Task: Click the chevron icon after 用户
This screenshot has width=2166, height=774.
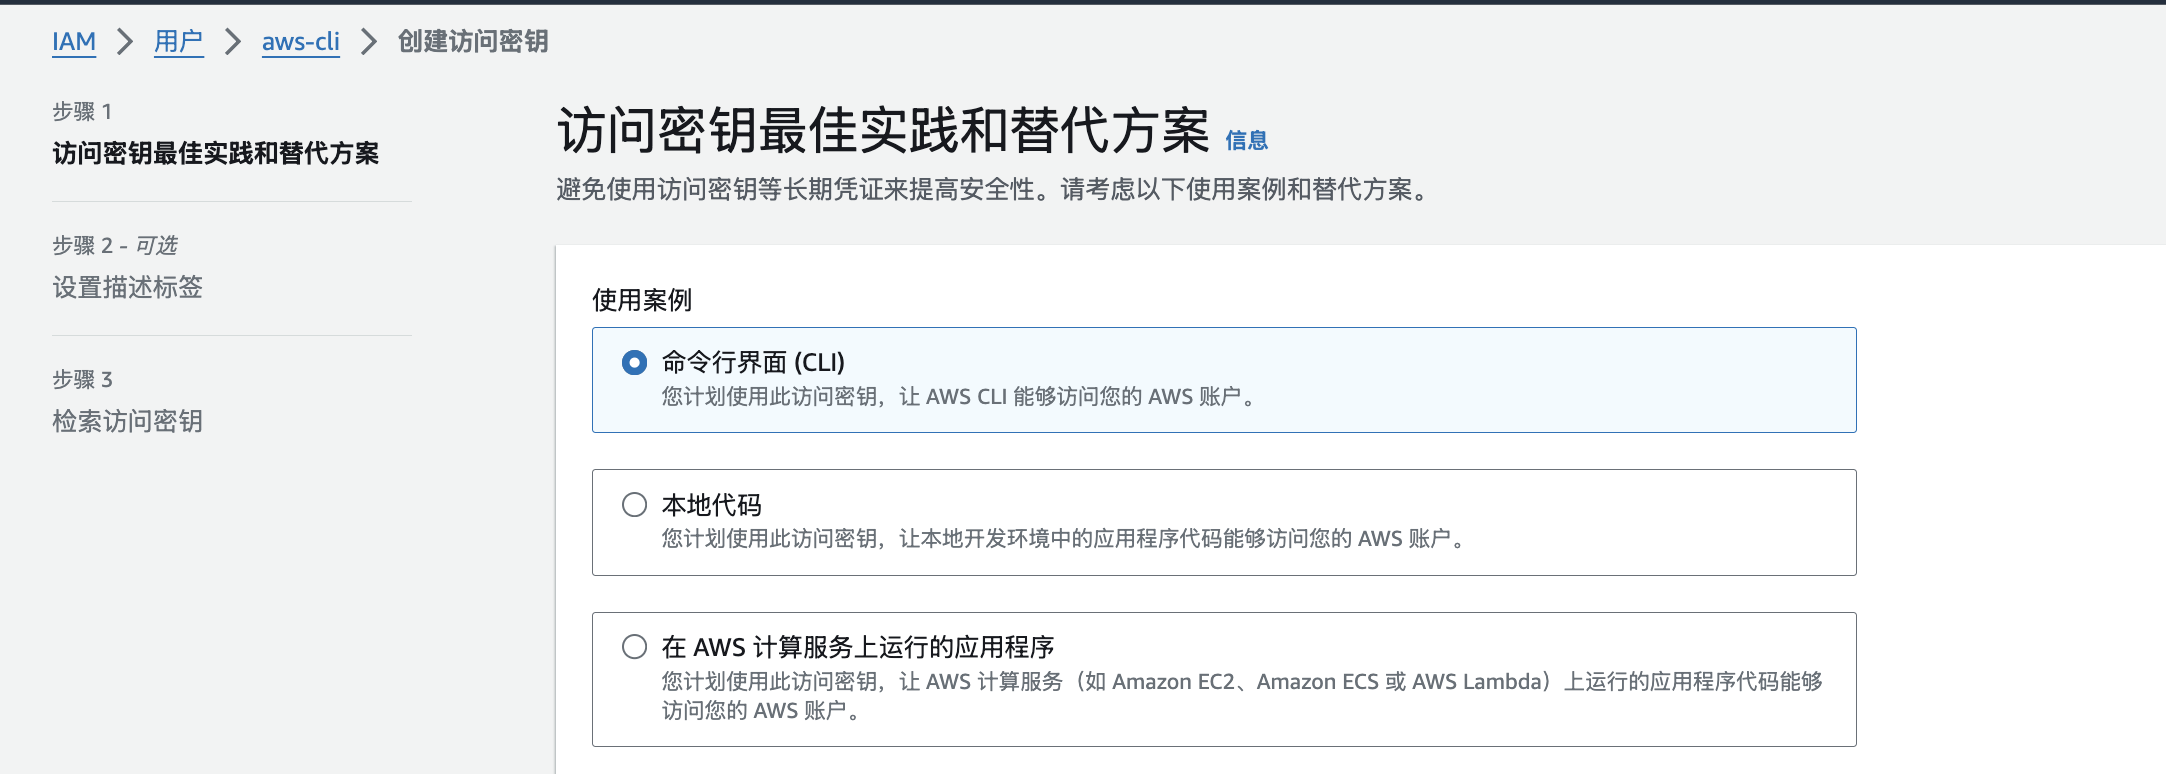Action: click(233, 42)
